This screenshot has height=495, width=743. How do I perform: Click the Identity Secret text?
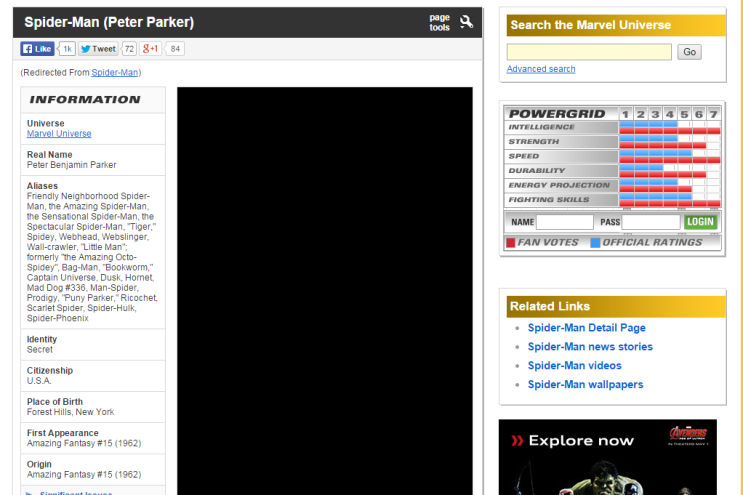click(x=40, y=350)
